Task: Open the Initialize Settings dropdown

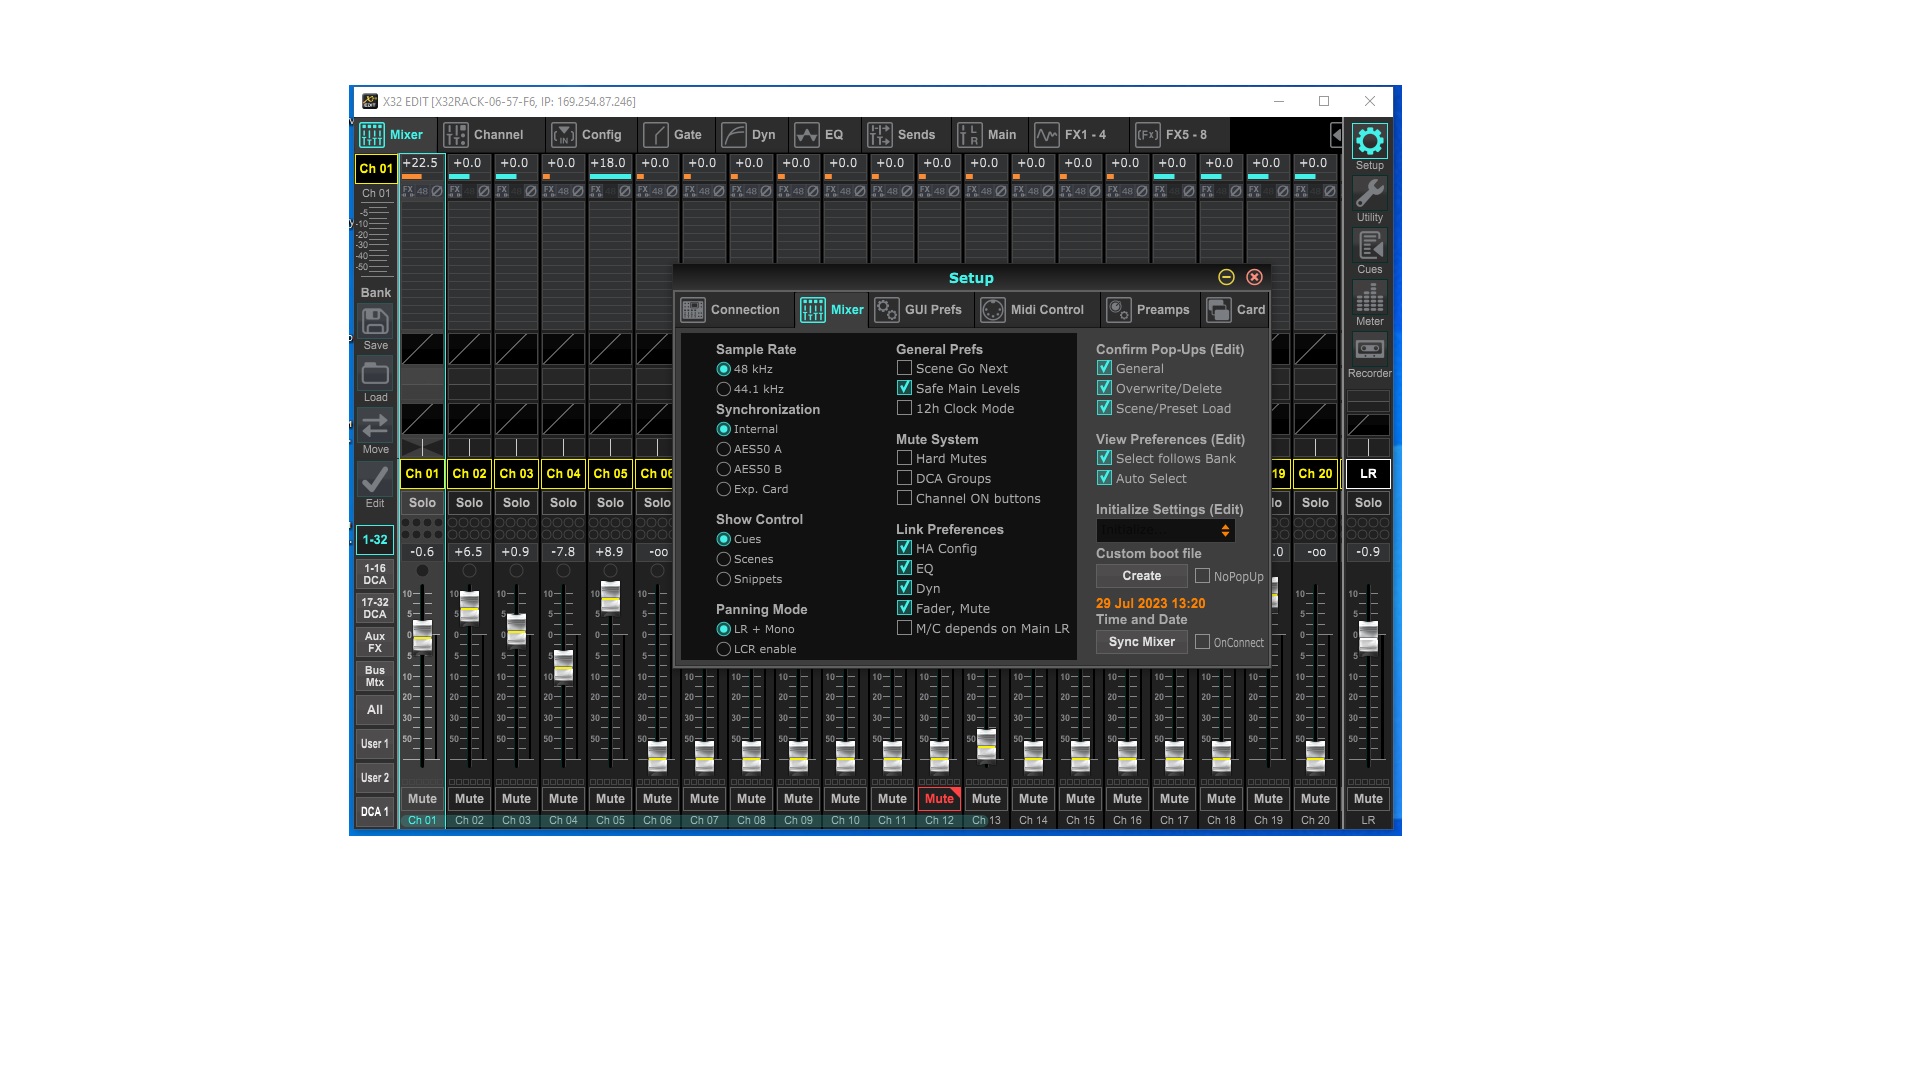Action: click(1166, 531)
